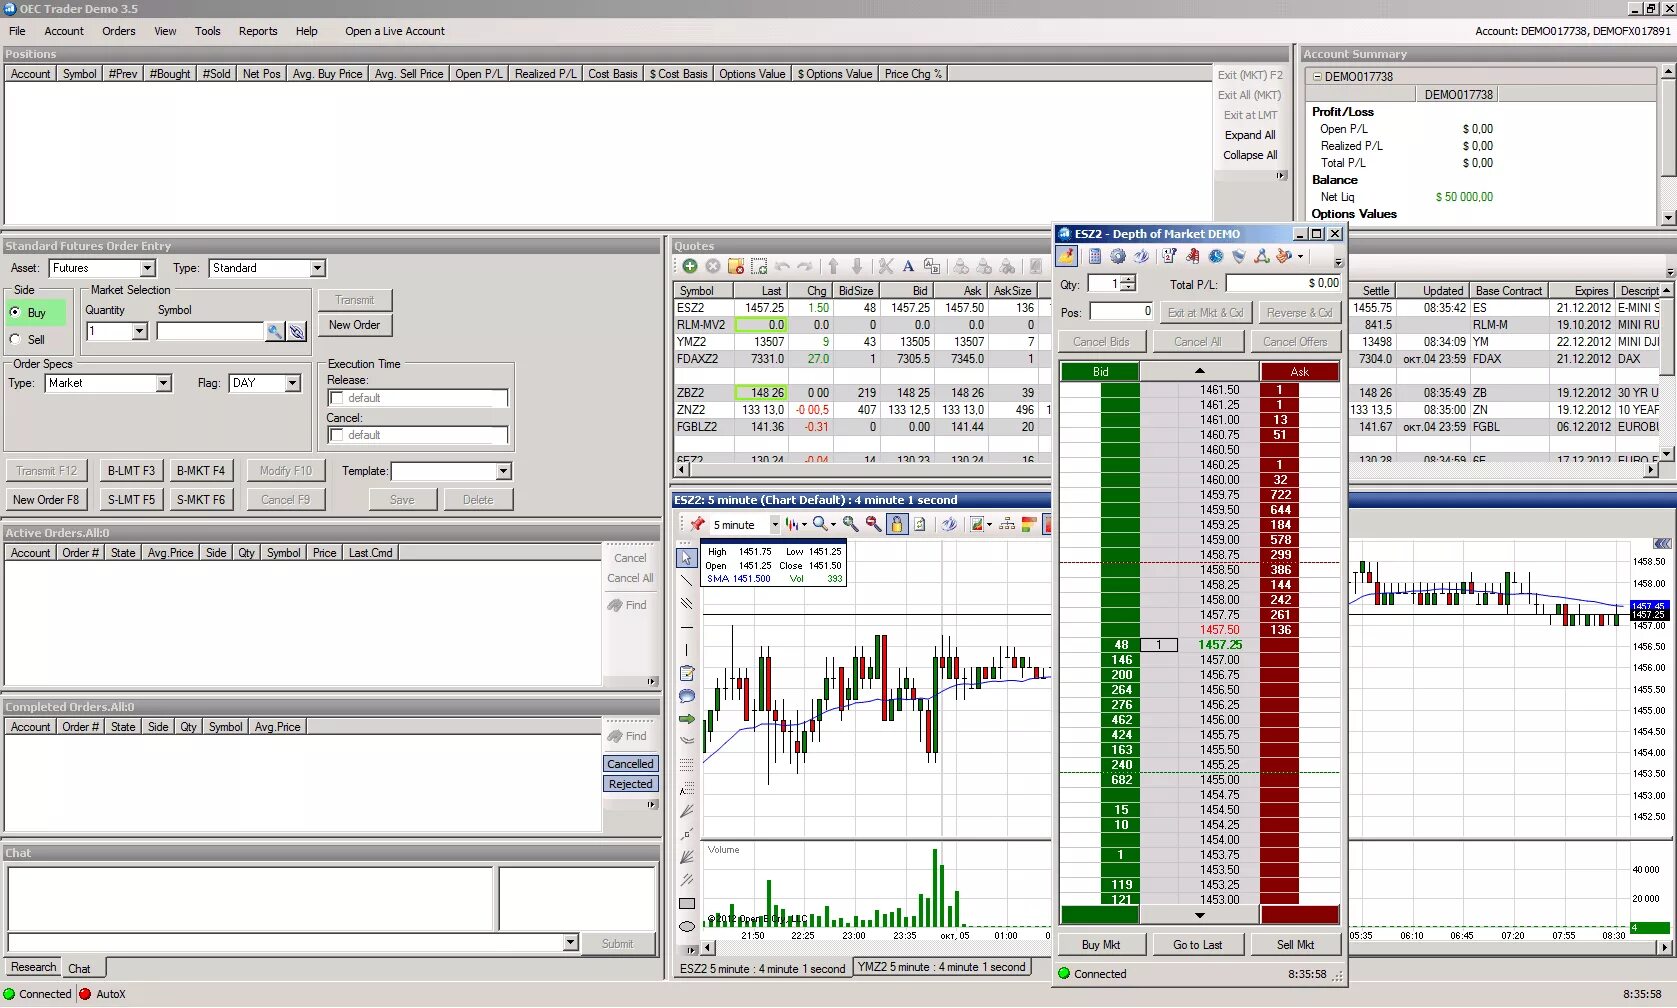
Task: Click the pin icon in the chart toolbar
Action: coord(698,524)
